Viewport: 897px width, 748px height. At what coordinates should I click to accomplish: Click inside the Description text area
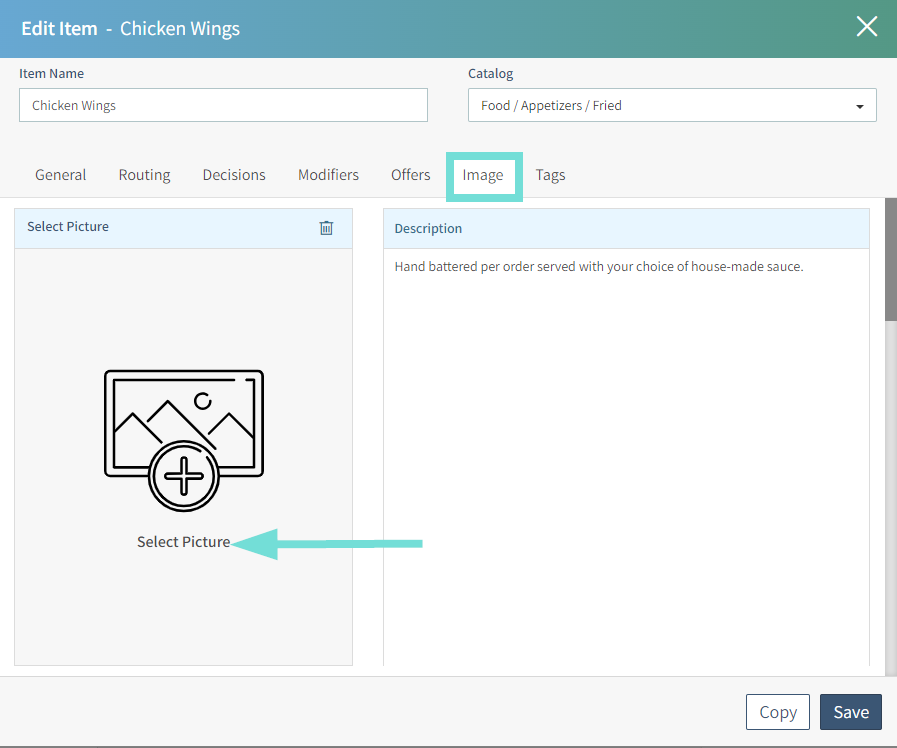click(x=626, y=450)
